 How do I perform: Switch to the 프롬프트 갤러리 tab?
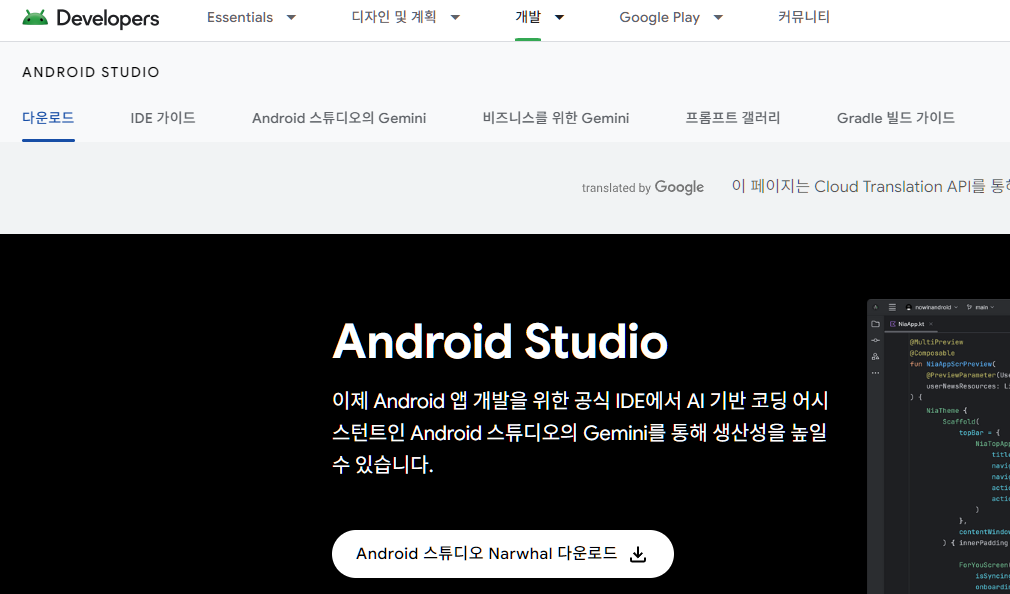[x=733, y=118]
